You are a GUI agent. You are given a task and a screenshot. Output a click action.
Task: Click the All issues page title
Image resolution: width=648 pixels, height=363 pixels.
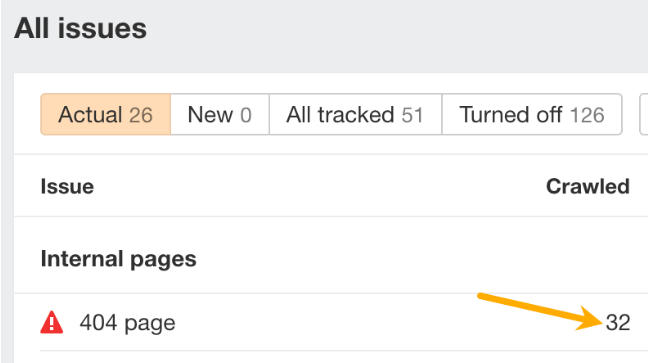pos(81,29)
